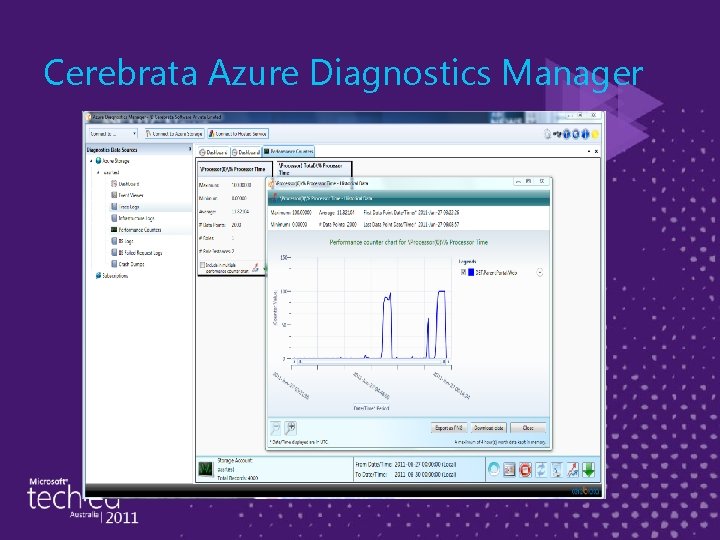Screen dimensions: 720x540
Task: Collapse the storage account node under Azure Storage
Action: point(98,172)
